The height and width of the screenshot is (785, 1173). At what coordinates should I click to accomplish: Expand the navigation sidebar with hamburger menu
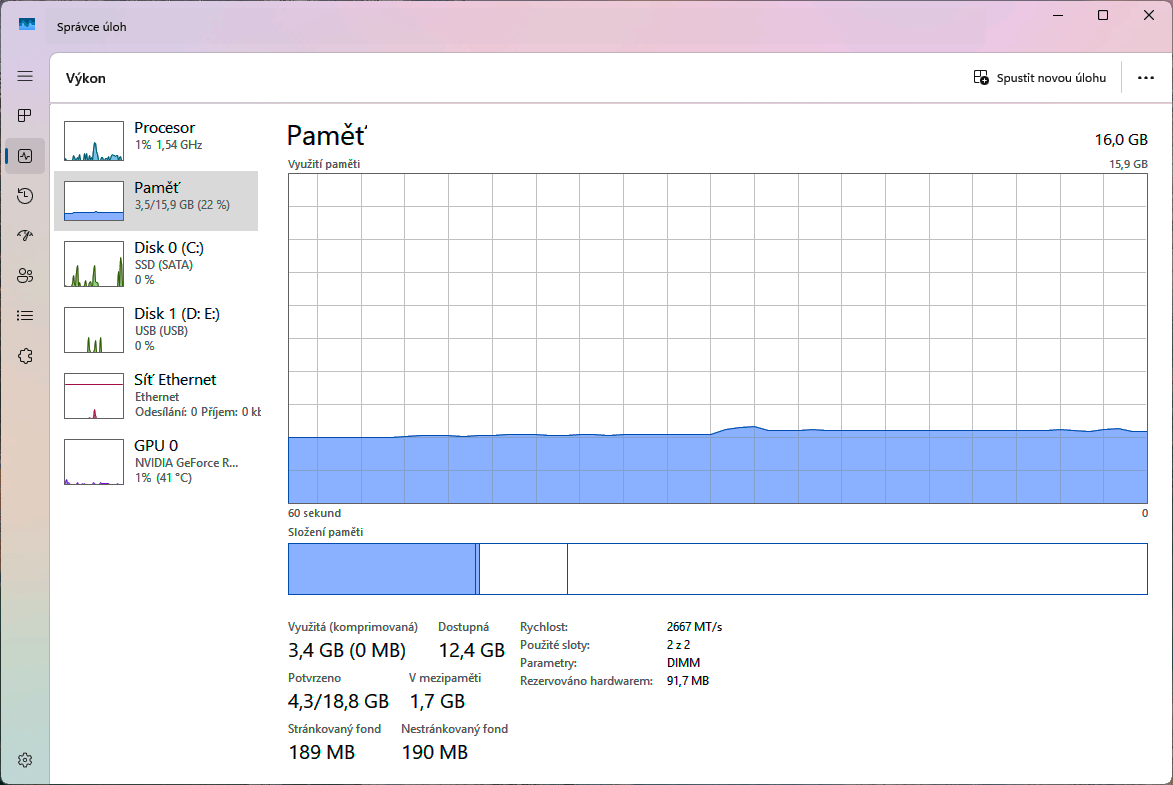[x=24, y=75]
